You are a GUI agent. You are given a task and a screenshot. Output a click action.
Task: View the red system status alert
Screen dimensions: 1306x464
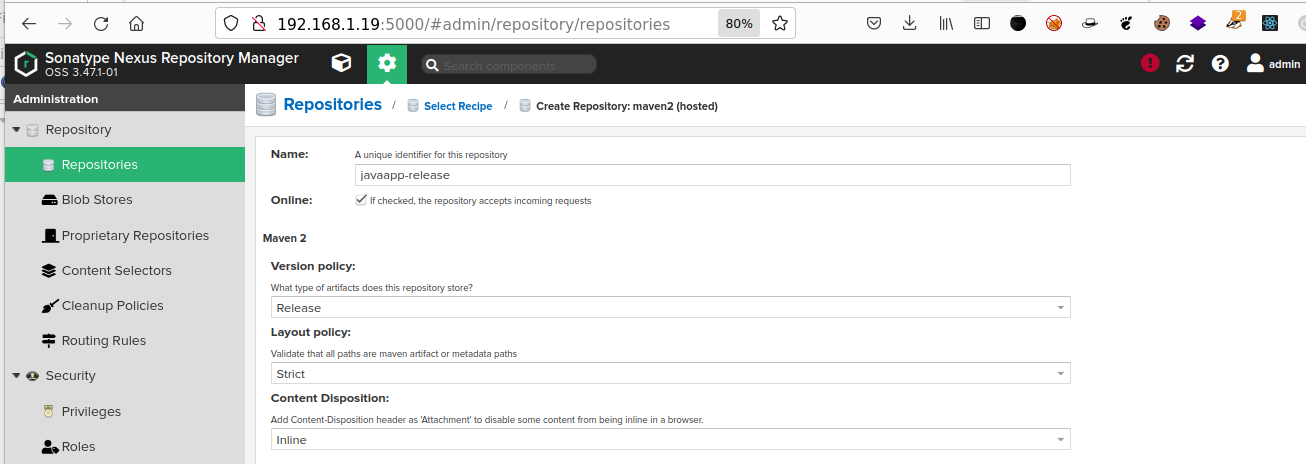pyautogui.click(x=1150, y=63)
